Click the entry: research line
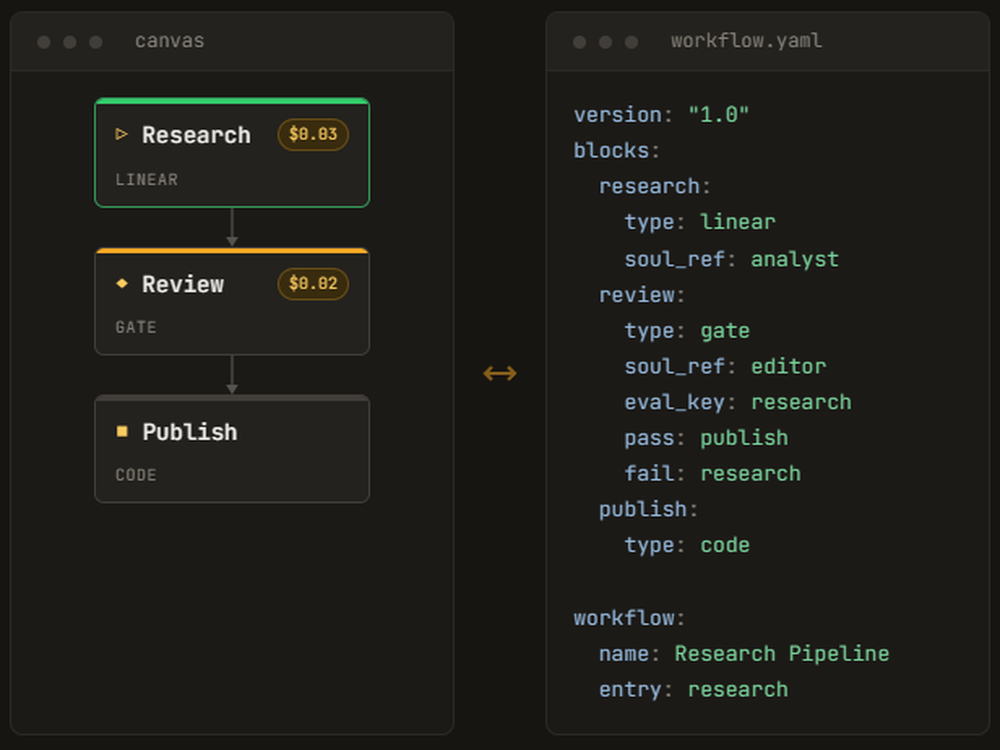Image resolution: width=1000 pixels, height=750 pixels. click(x=693, y=689)
